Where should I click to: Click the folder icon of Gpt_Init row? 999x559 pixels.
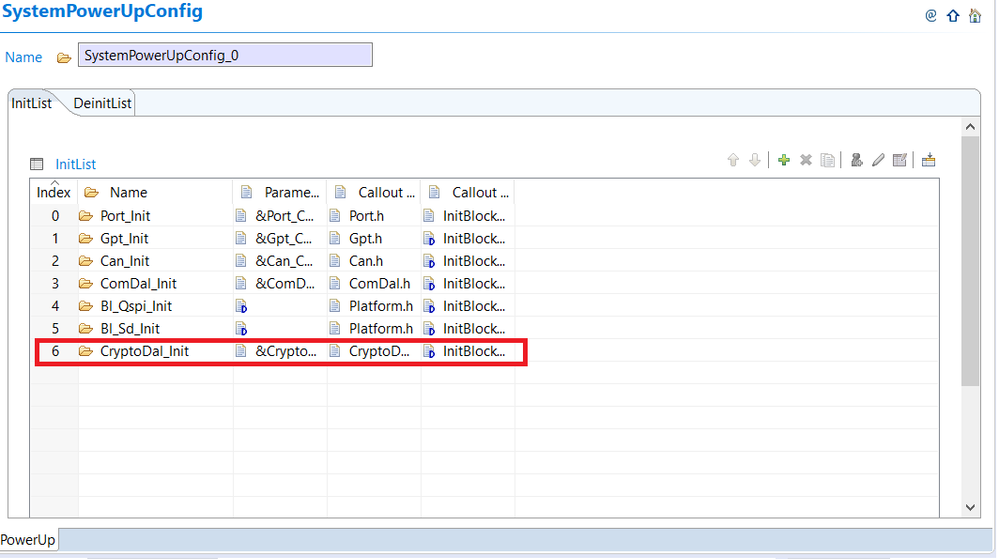pyautogui.click(x=86, y=238)
